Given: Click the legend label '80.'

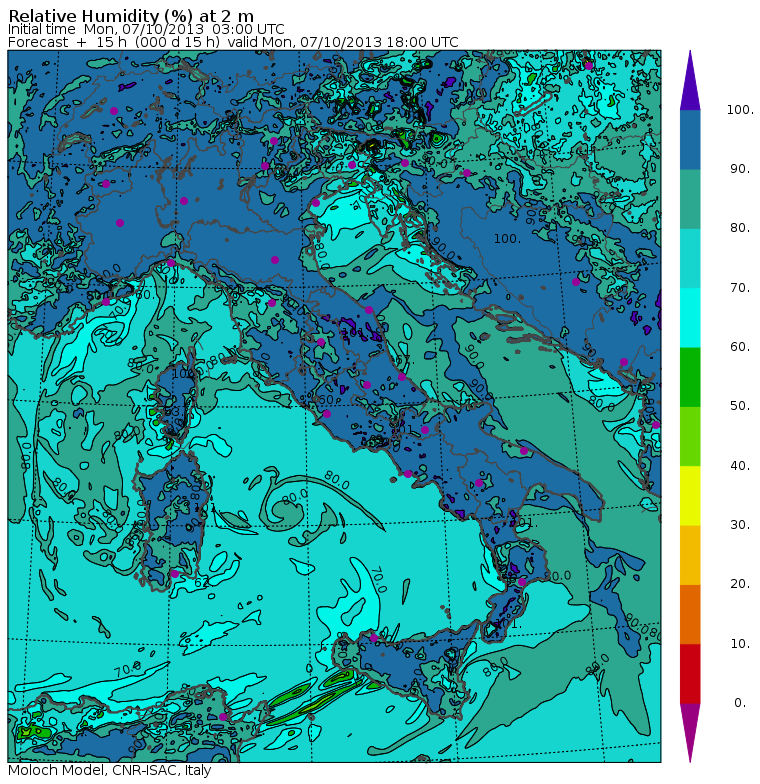Looking at the screenshot, I should pos(740,228).
